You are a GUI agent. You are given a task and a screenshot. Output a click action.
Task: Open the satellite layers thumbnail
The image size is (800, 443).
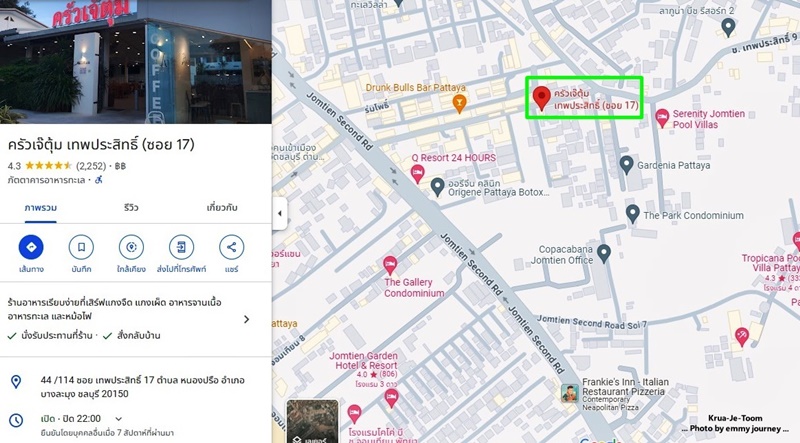pyautogui.click(x=312, y=422)
